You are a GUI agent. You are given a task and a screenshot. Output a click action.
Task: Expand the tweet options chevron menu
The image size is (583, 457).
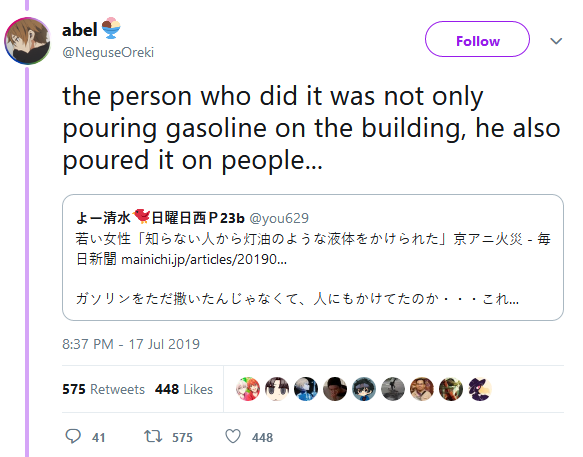(556, 41)
